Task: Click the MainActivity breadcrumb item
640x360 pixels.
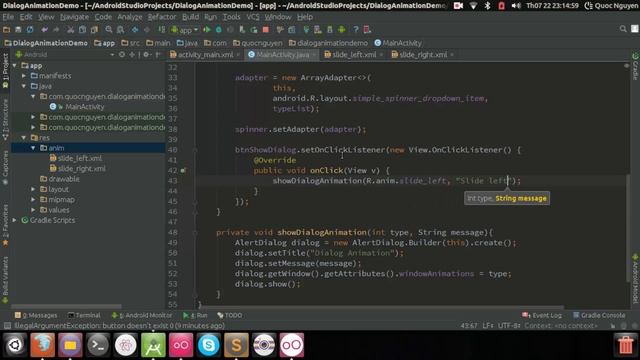Action: [x=398, y=43]
